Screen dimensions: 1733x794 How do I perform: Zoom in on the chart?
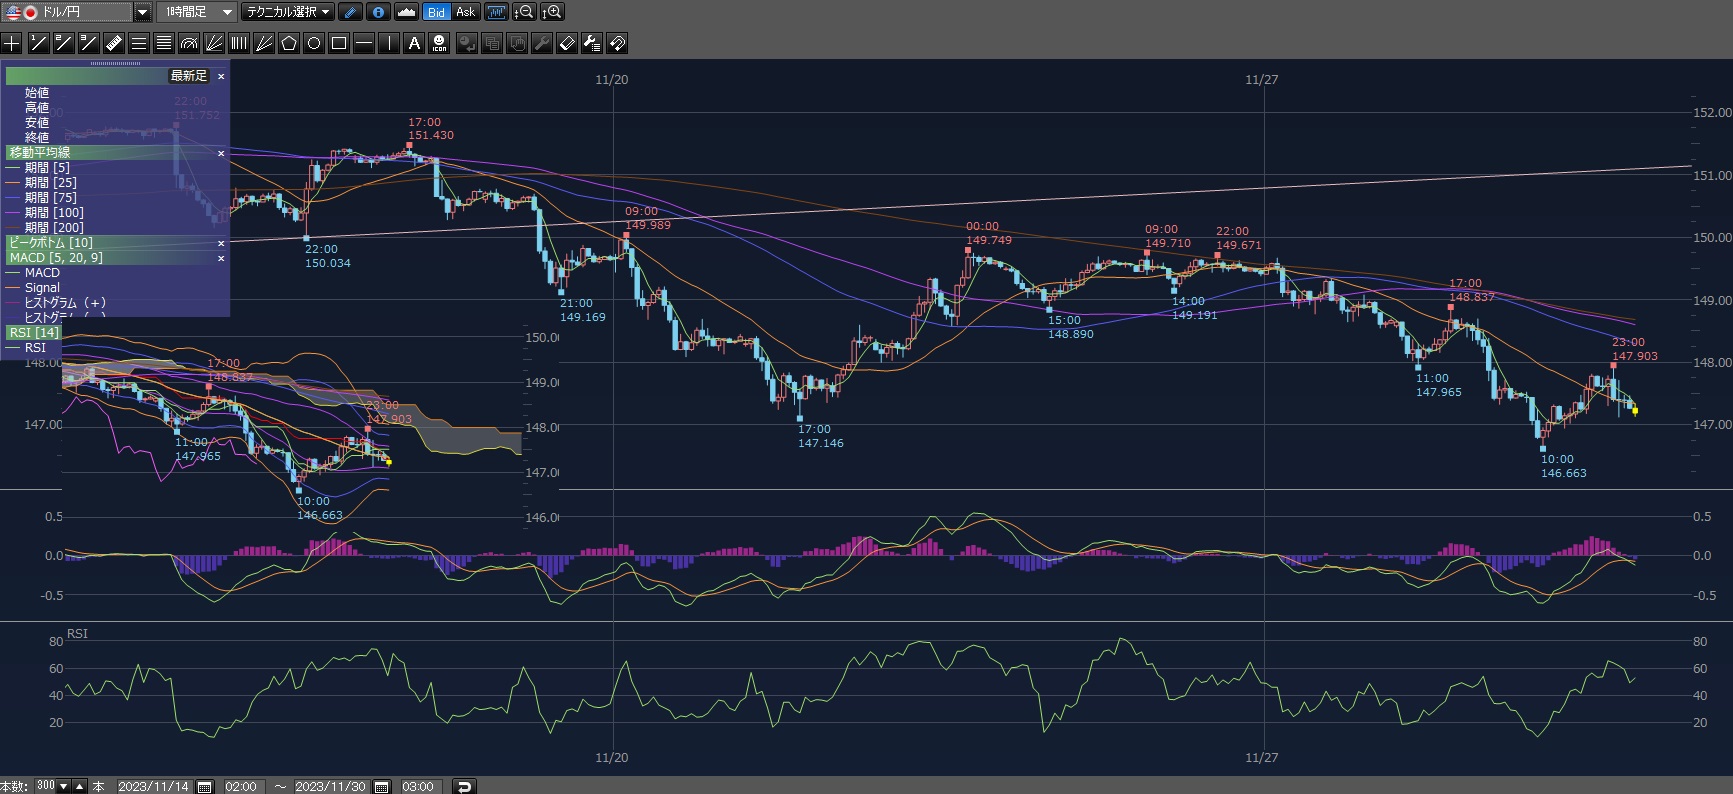(x=552, y=12)
